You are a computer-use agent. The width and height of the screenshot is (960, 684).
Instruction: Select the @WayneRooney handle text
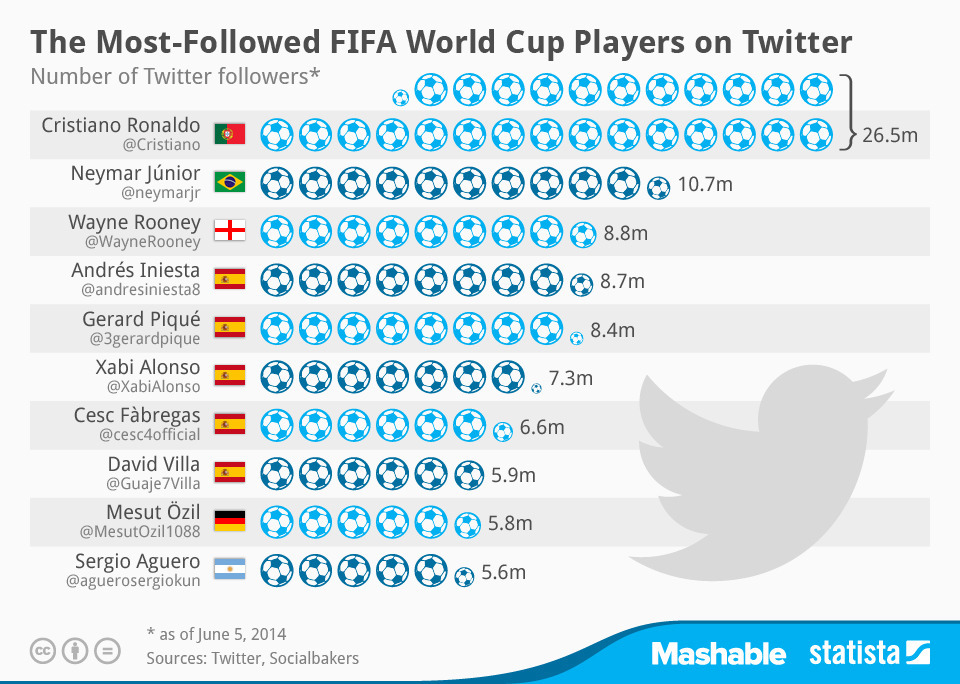(x=150, y=241)
